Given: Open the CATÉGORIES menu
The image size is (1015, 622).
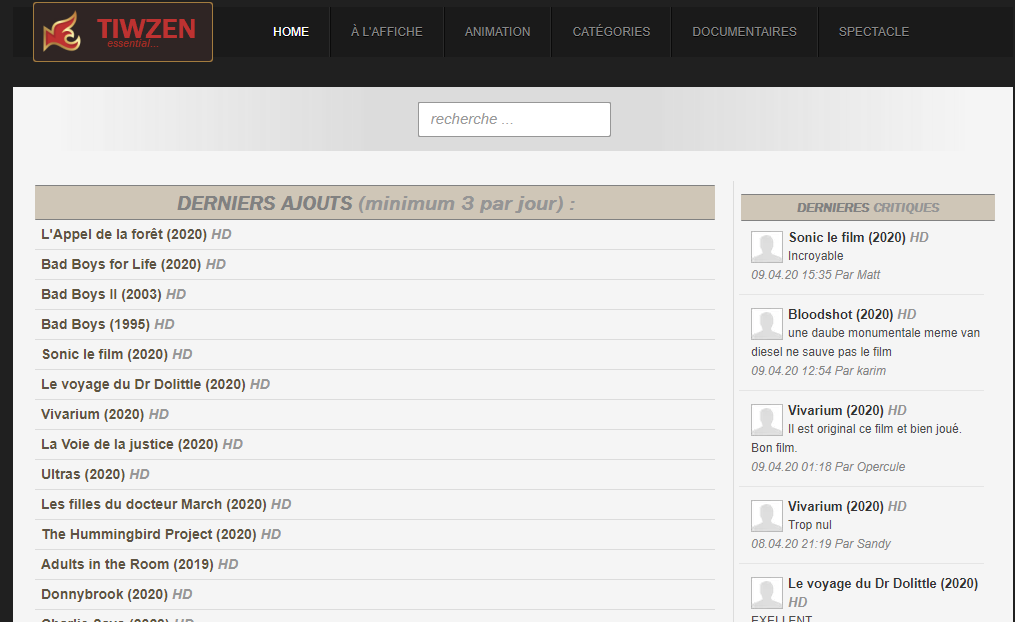Looking at the screenshot, I should point(611,32).
